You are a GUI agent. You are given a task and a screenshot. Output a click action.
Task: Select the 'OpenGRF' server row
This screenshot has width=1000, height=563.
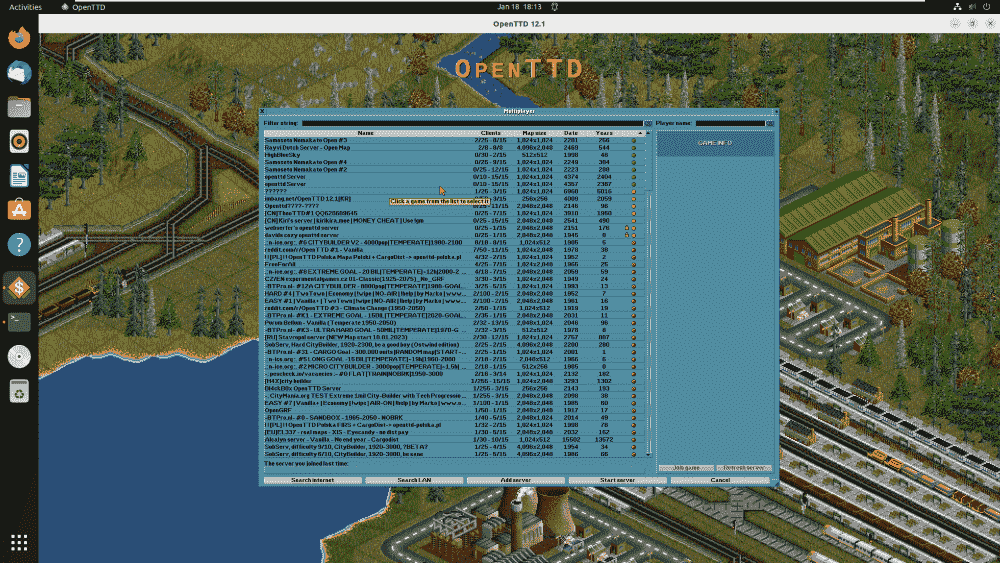454,410
